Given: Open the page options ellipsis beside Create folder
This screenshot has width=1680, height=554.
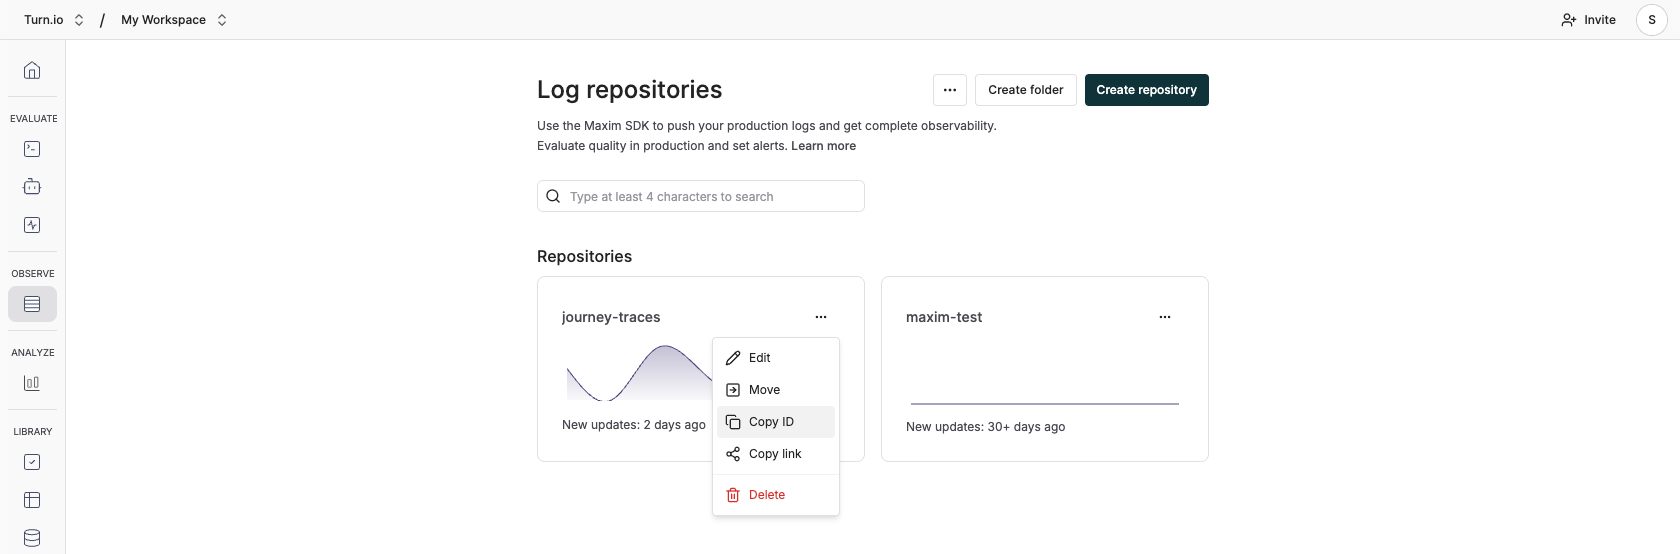Looking at the screenshot, I should [x=950, y=90].
